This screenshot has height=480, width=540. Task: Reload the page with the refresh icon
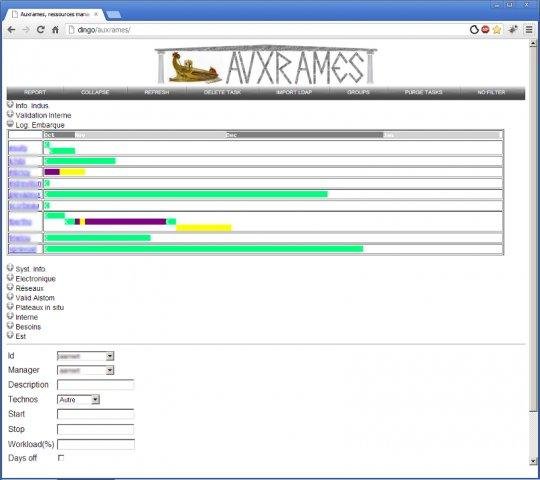(41, 30)
